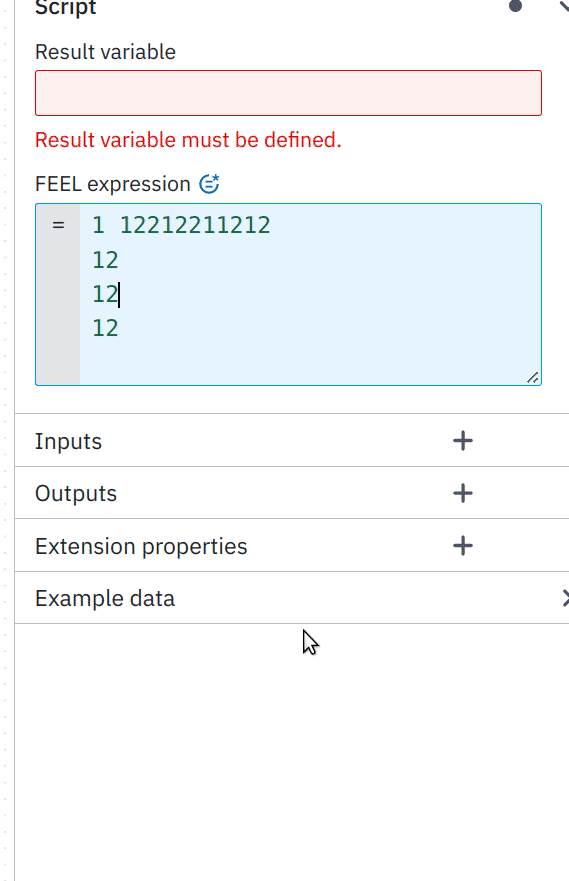Open the FEEL expression AI helper icon
This screenshot has width=569, height=881.
(210, 184)
